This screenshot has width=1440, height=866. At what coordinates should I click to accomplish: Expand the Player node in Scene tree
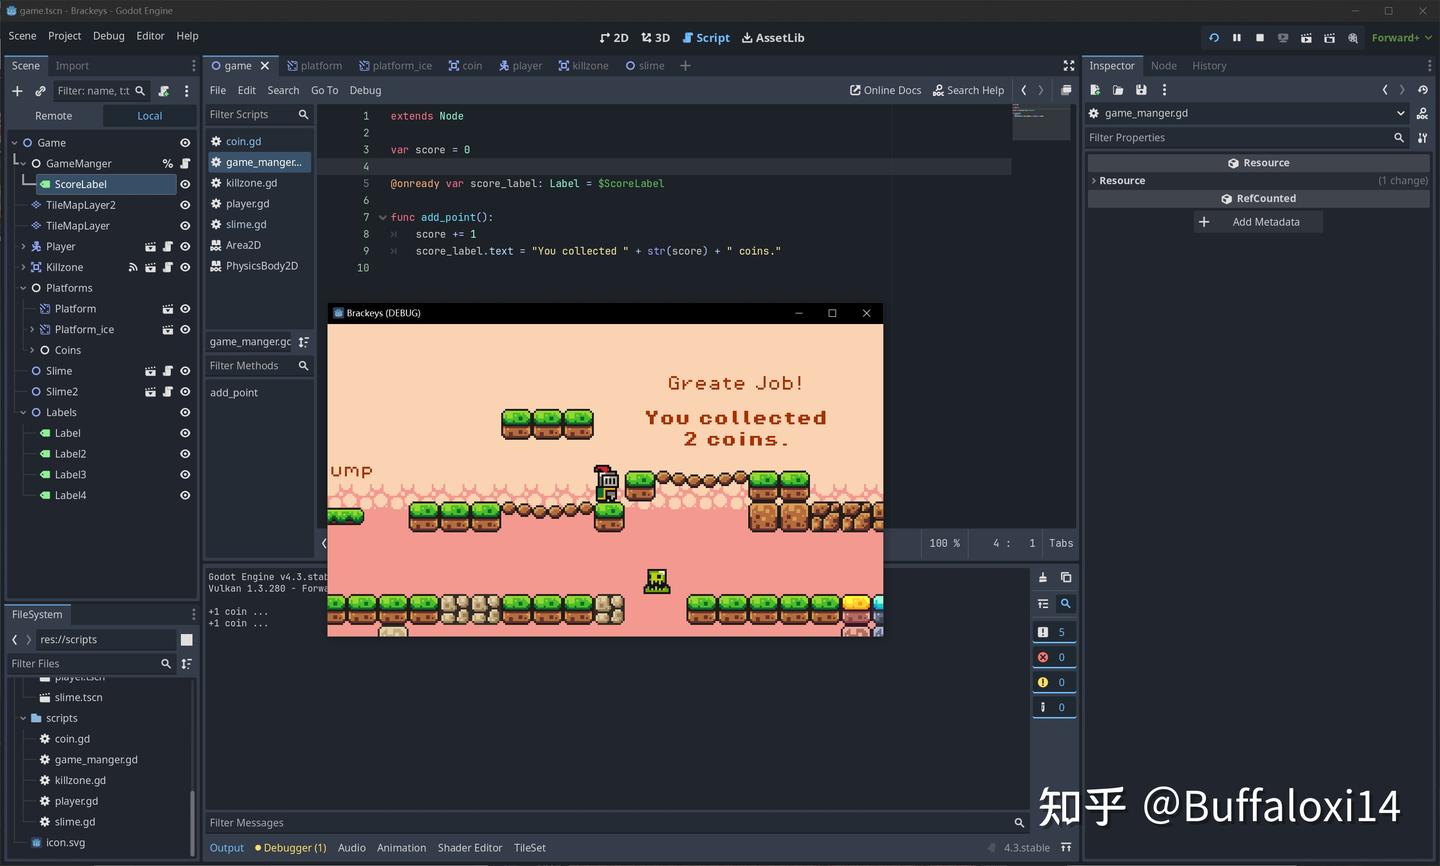pos(22,246)
